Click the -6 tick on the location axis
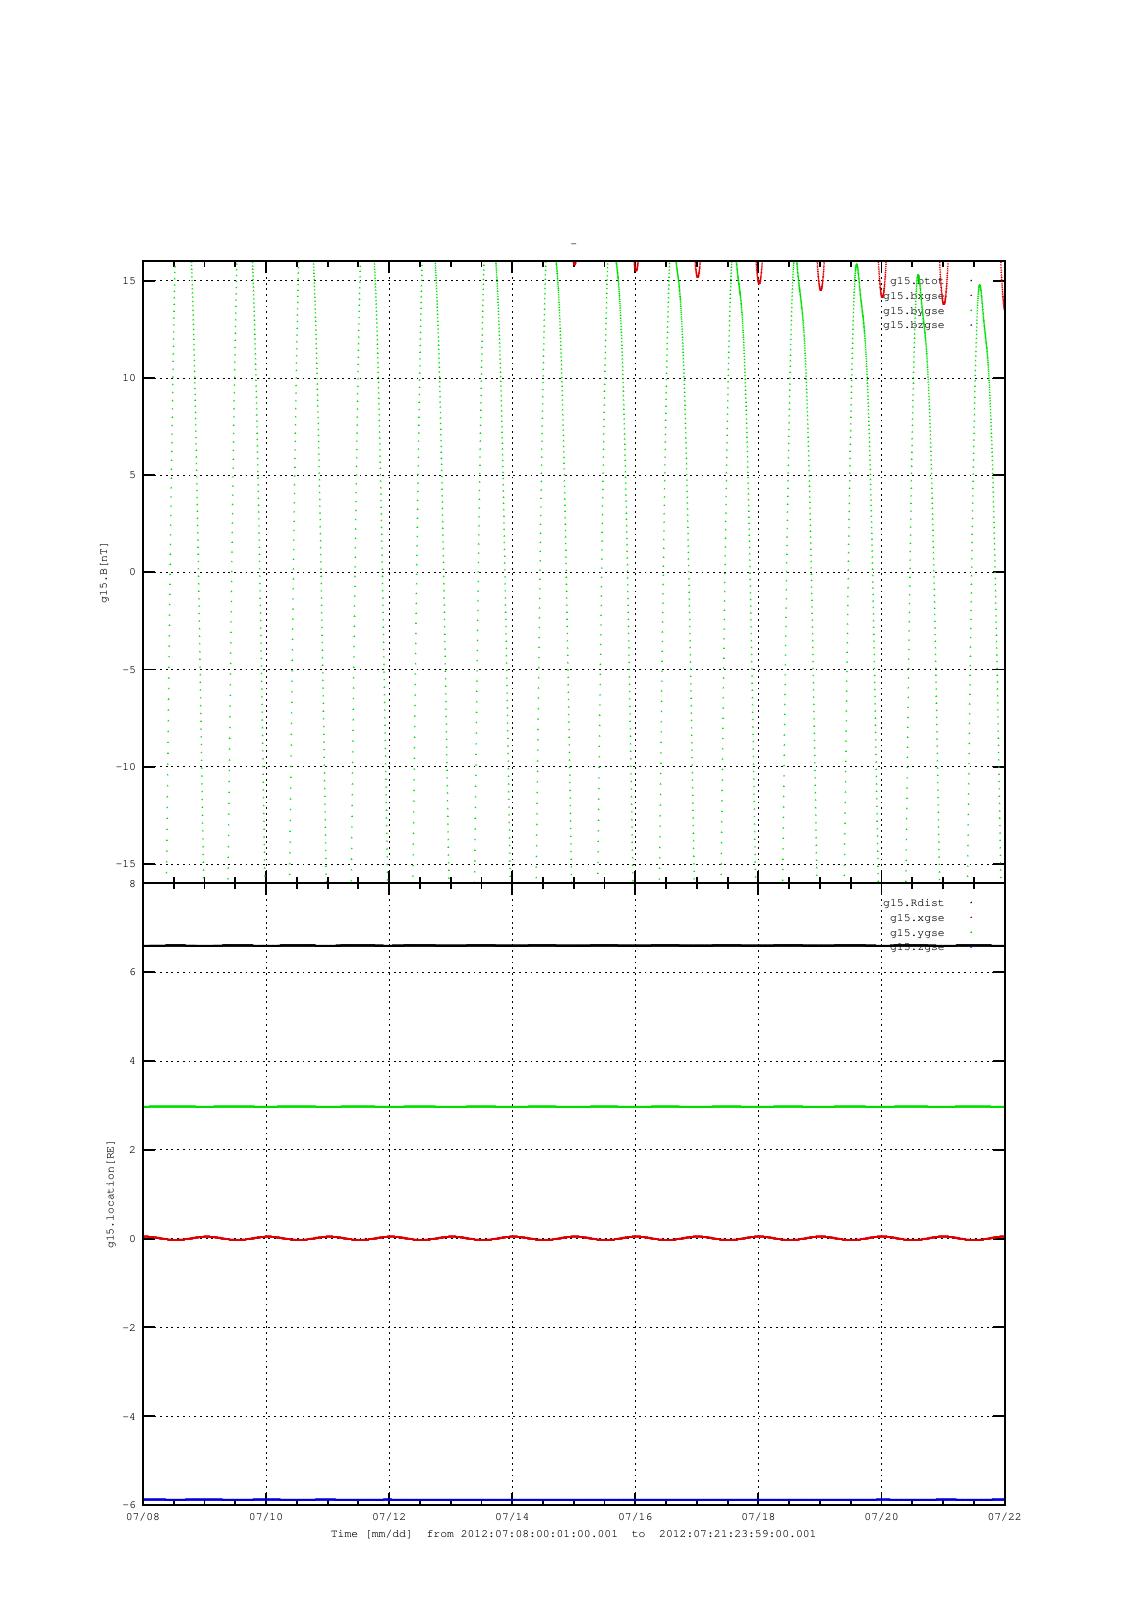Viewport: 1131px width, 1600px height. pyautogui.click(x=129, y=1505)
